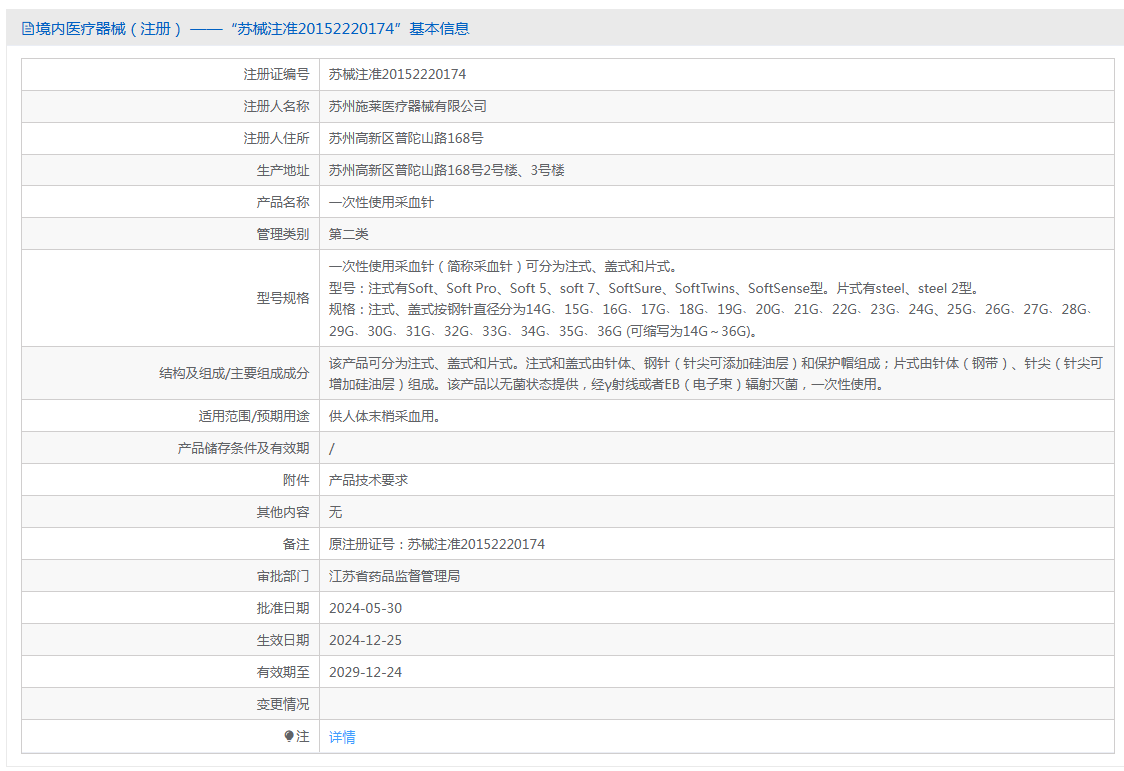The height and width of the screenshot is (771, 1124).
Task: Select the value 苏械注准20152220174 in 注册证编号 row
Action: tap(397, 75)
